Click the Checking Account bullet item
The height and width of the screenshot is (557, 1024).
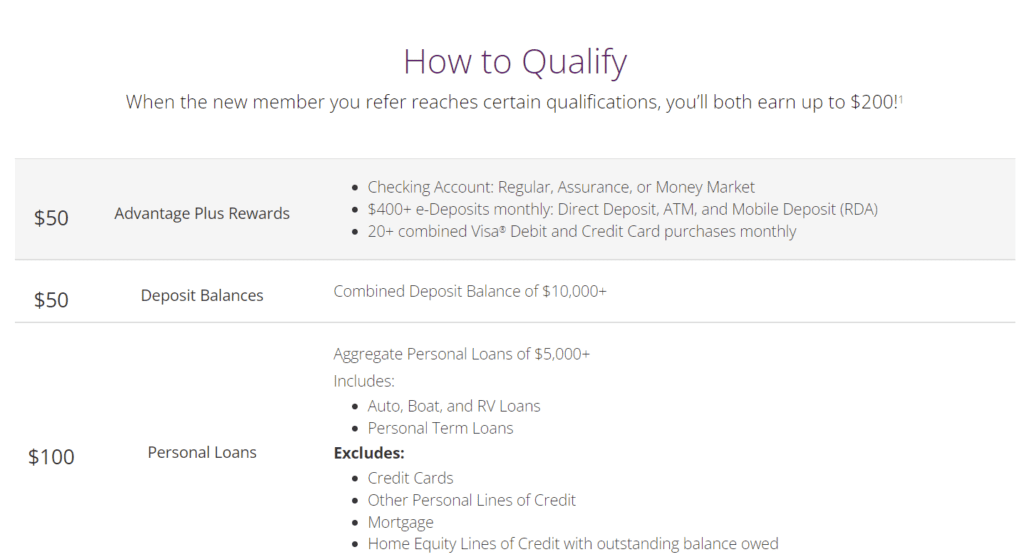coord(561,187)
